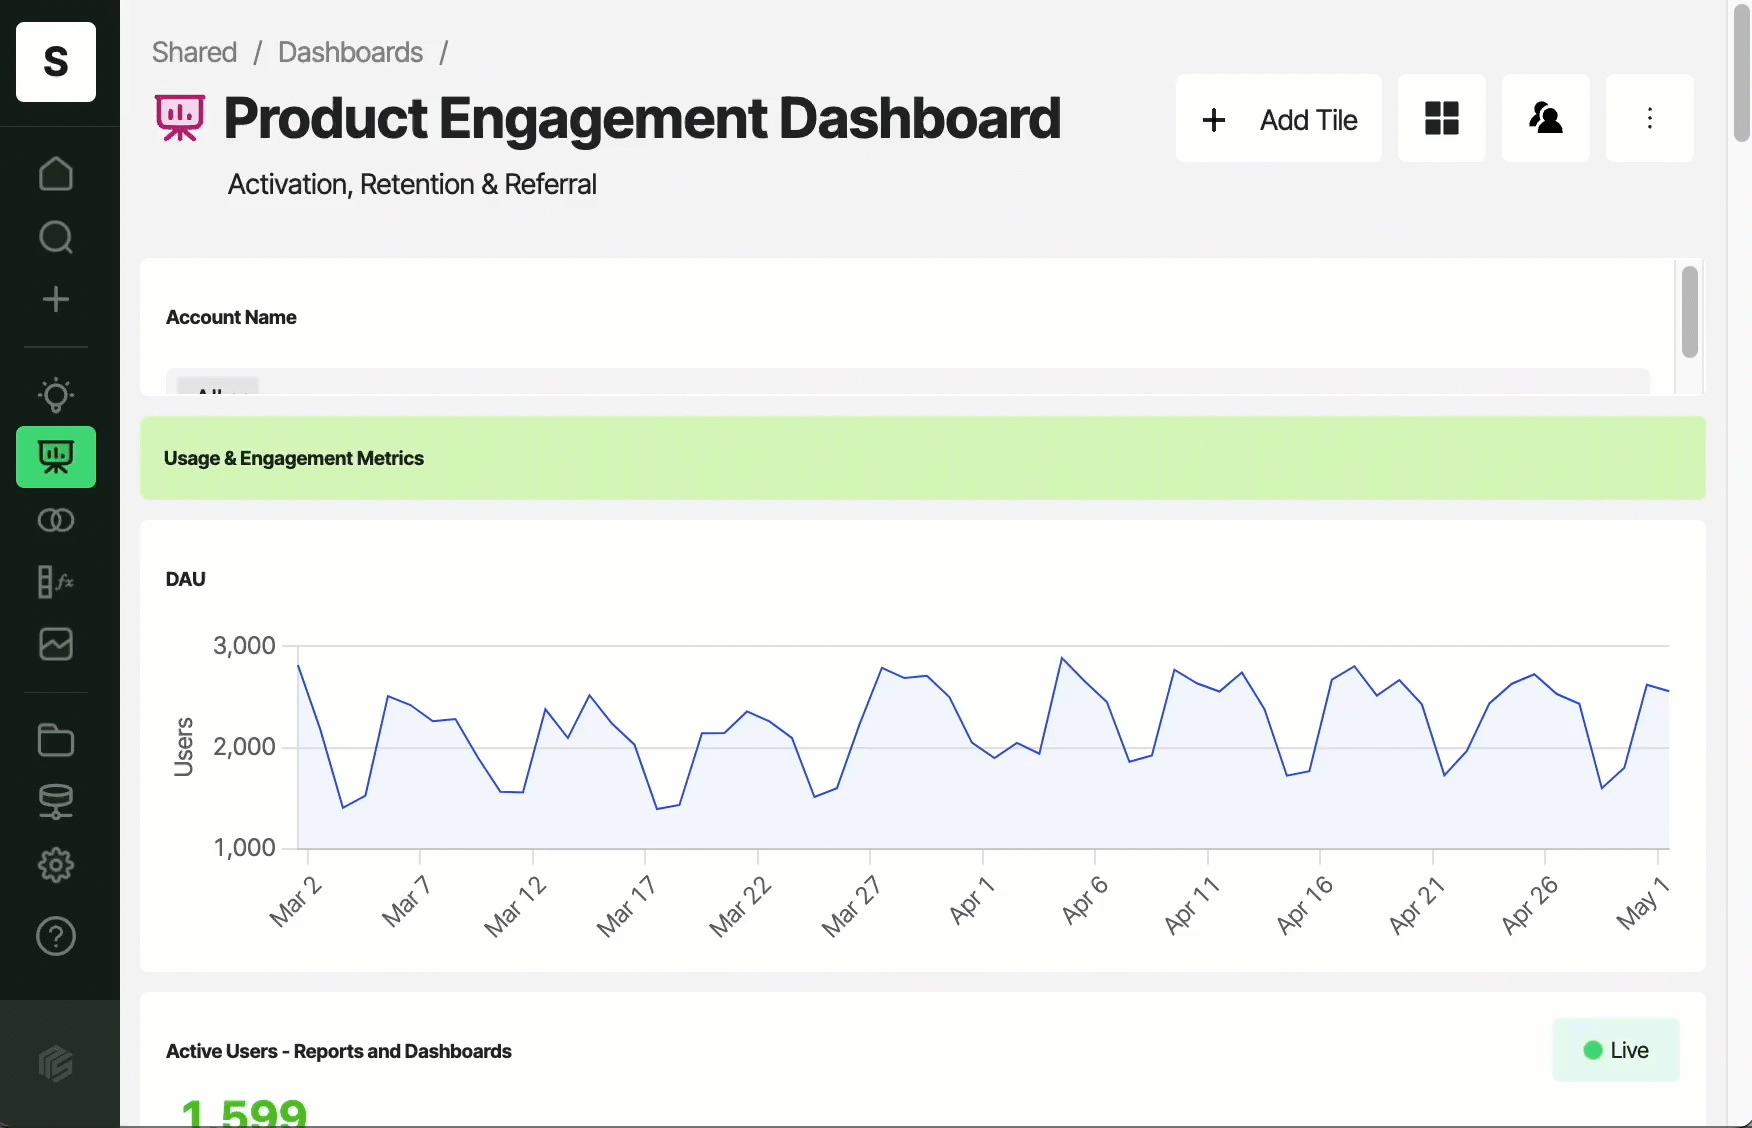This screenshot has width=1752, height=1128.
Task: Click the page vertical scrollbar thumb
Action: 1742,71
